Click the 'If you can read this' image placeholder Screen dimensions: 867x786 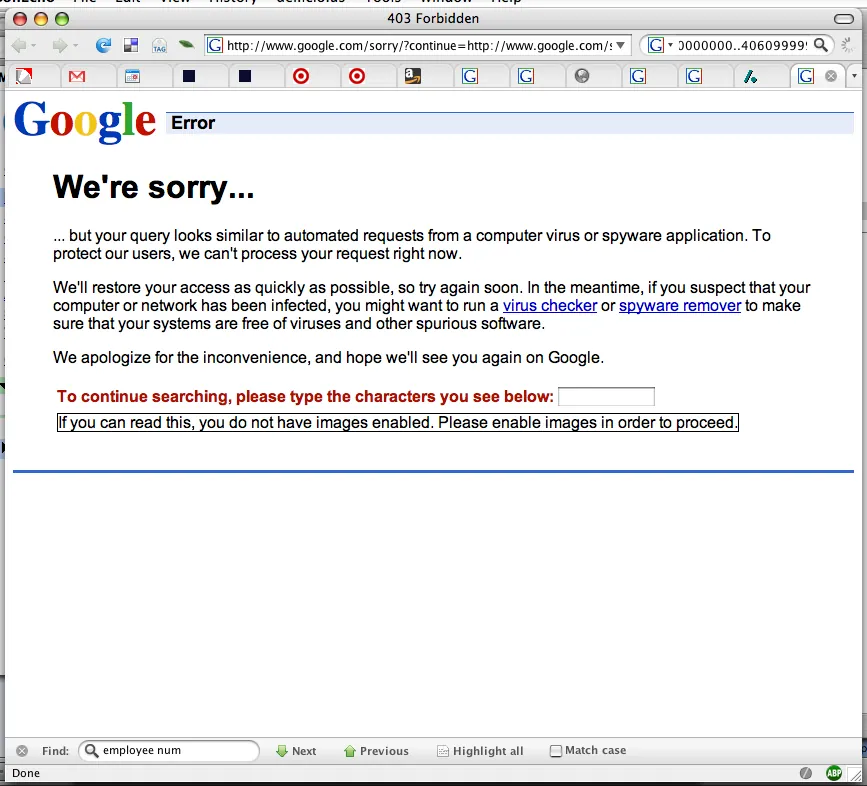coord(398,422)
